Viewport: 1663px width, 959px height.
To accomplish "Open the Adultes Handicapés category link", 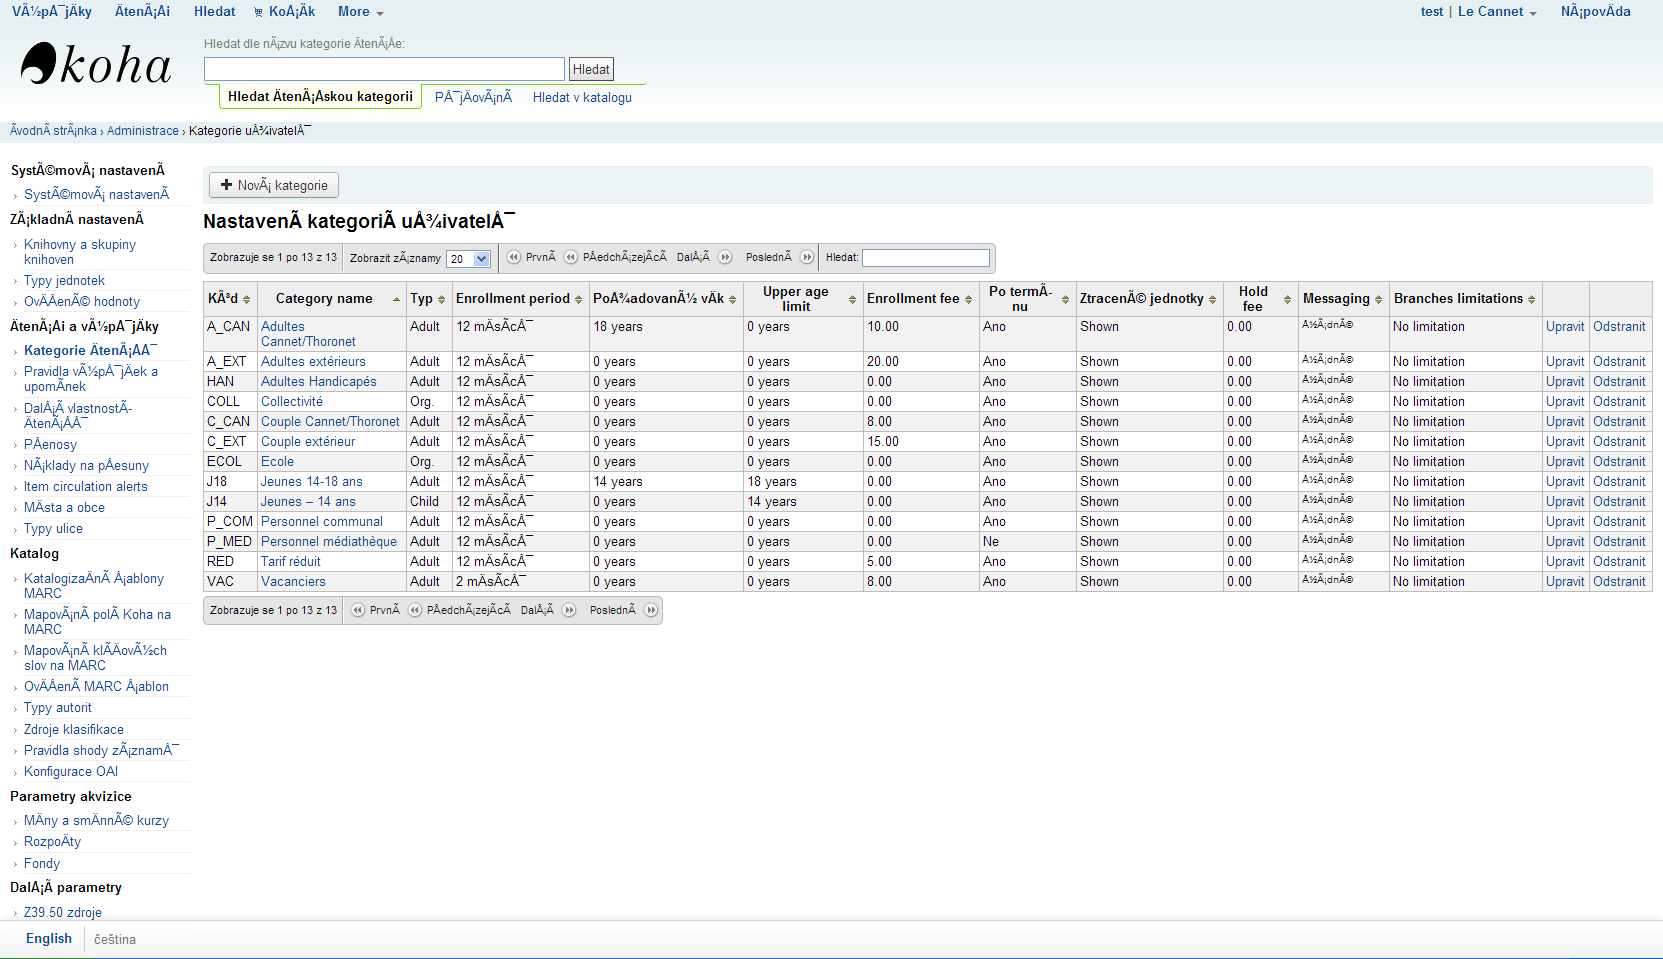I will click(319, 382).
